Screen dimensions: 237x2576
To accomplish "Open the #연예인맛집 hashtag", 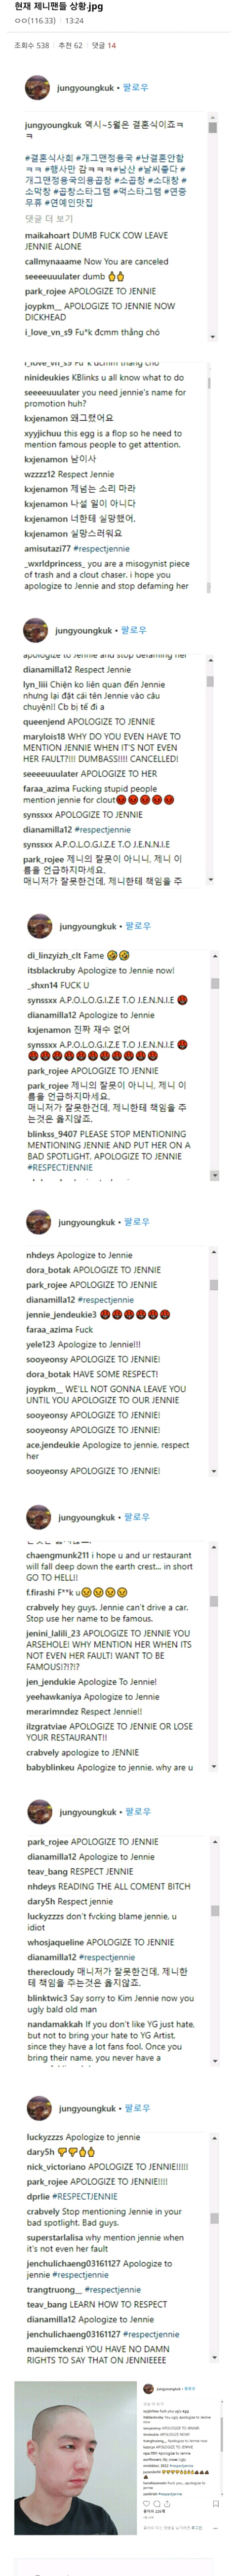I will tap(69, 203).
